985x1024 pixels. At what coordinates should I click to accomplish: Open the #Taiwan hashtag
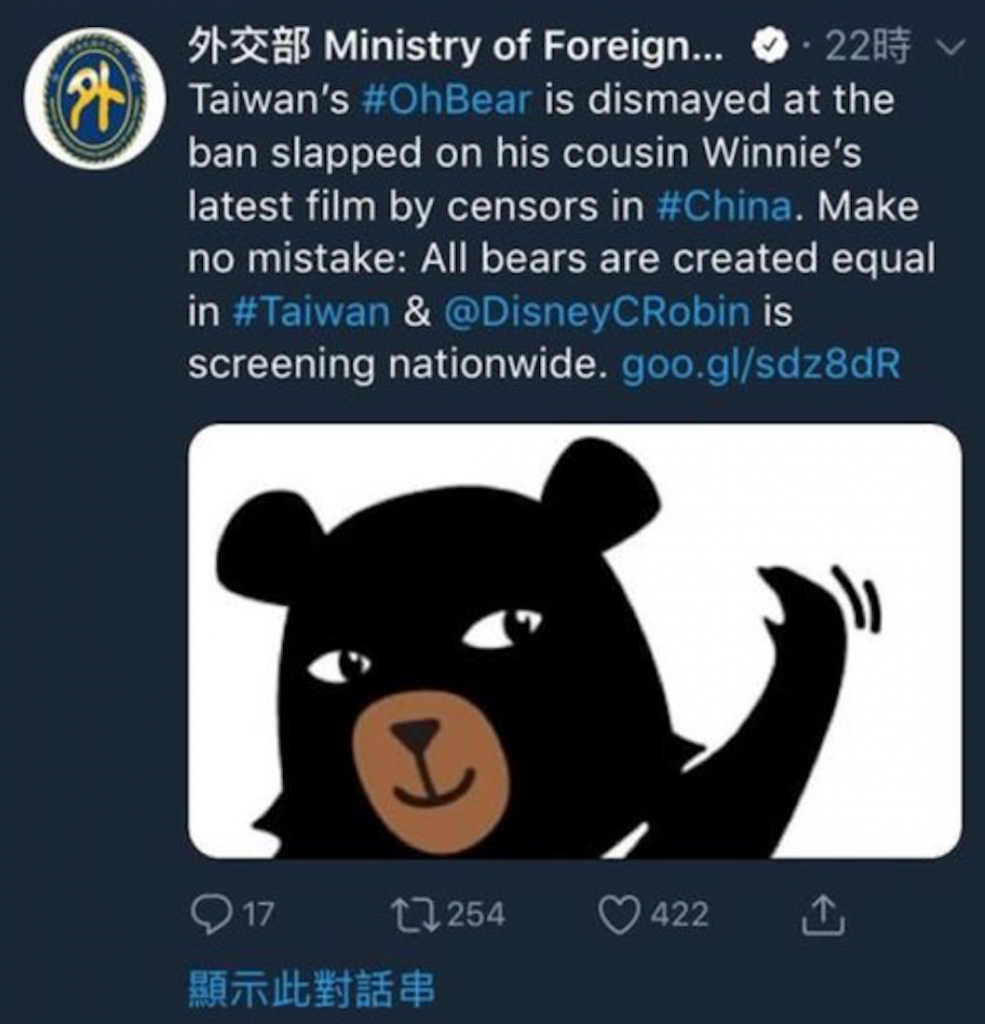(x=311, y=312)
